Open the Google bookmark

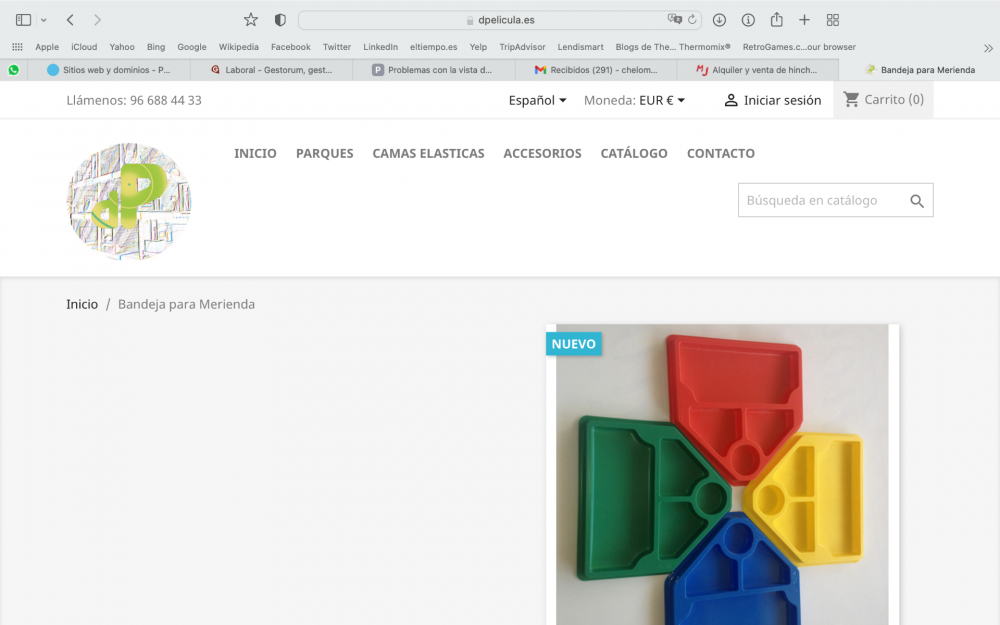192,47
